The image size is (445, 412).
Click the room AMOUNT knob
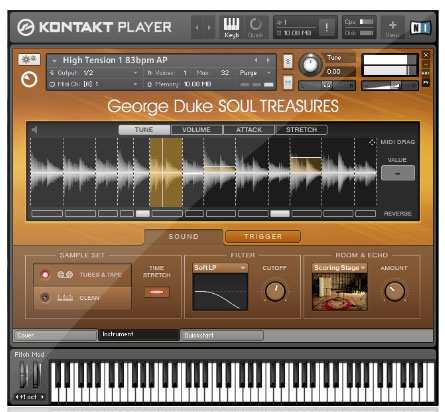pyautogui.click(x=394, y=291)
